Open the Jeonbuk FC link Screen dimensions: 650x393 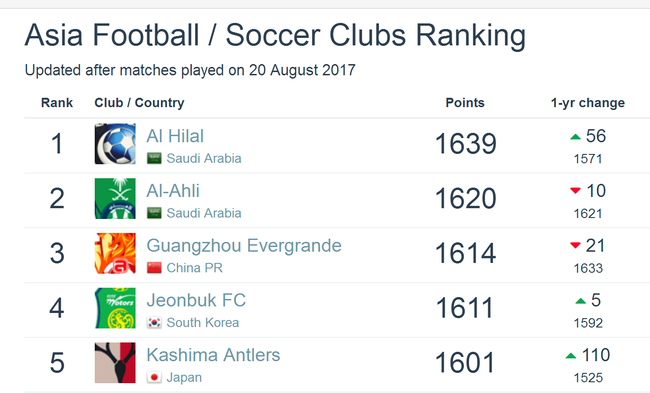point(196,300)
